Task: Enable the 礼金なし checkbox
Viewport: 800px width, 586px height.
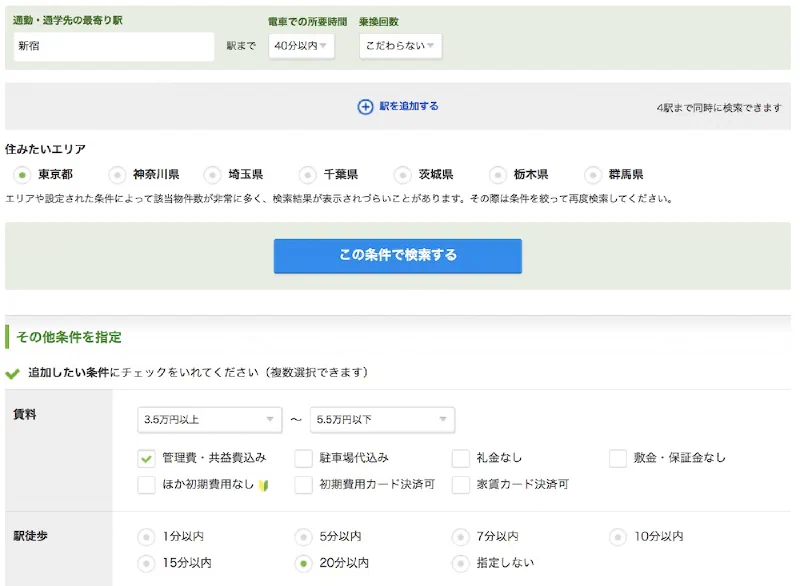Action: click(461, 458)
